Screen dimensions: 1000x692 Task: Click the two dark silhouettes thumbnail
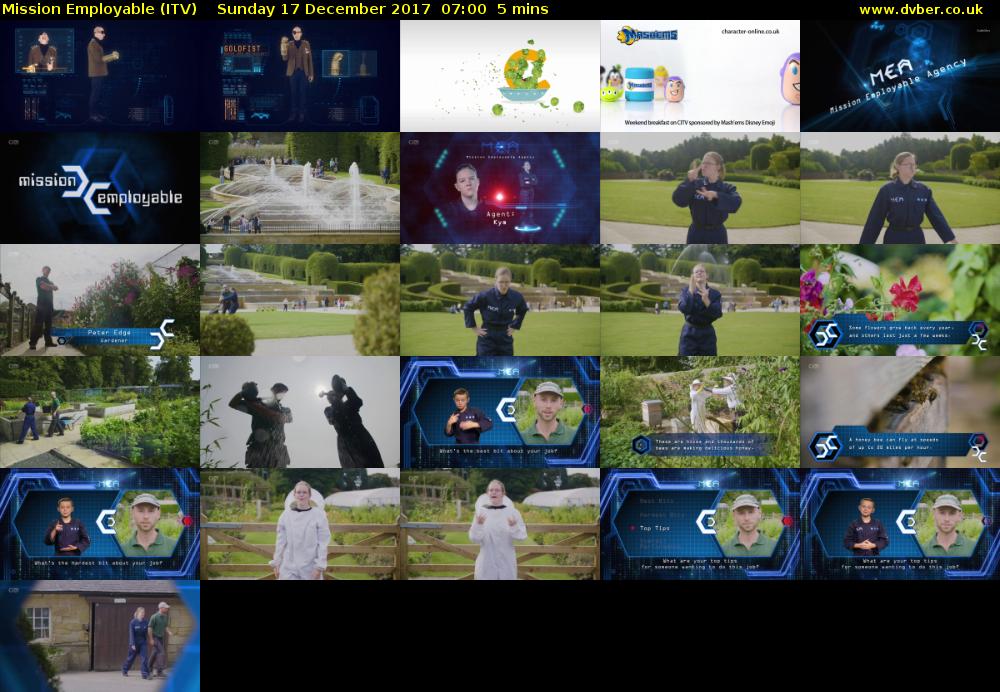tap(300, 412)
